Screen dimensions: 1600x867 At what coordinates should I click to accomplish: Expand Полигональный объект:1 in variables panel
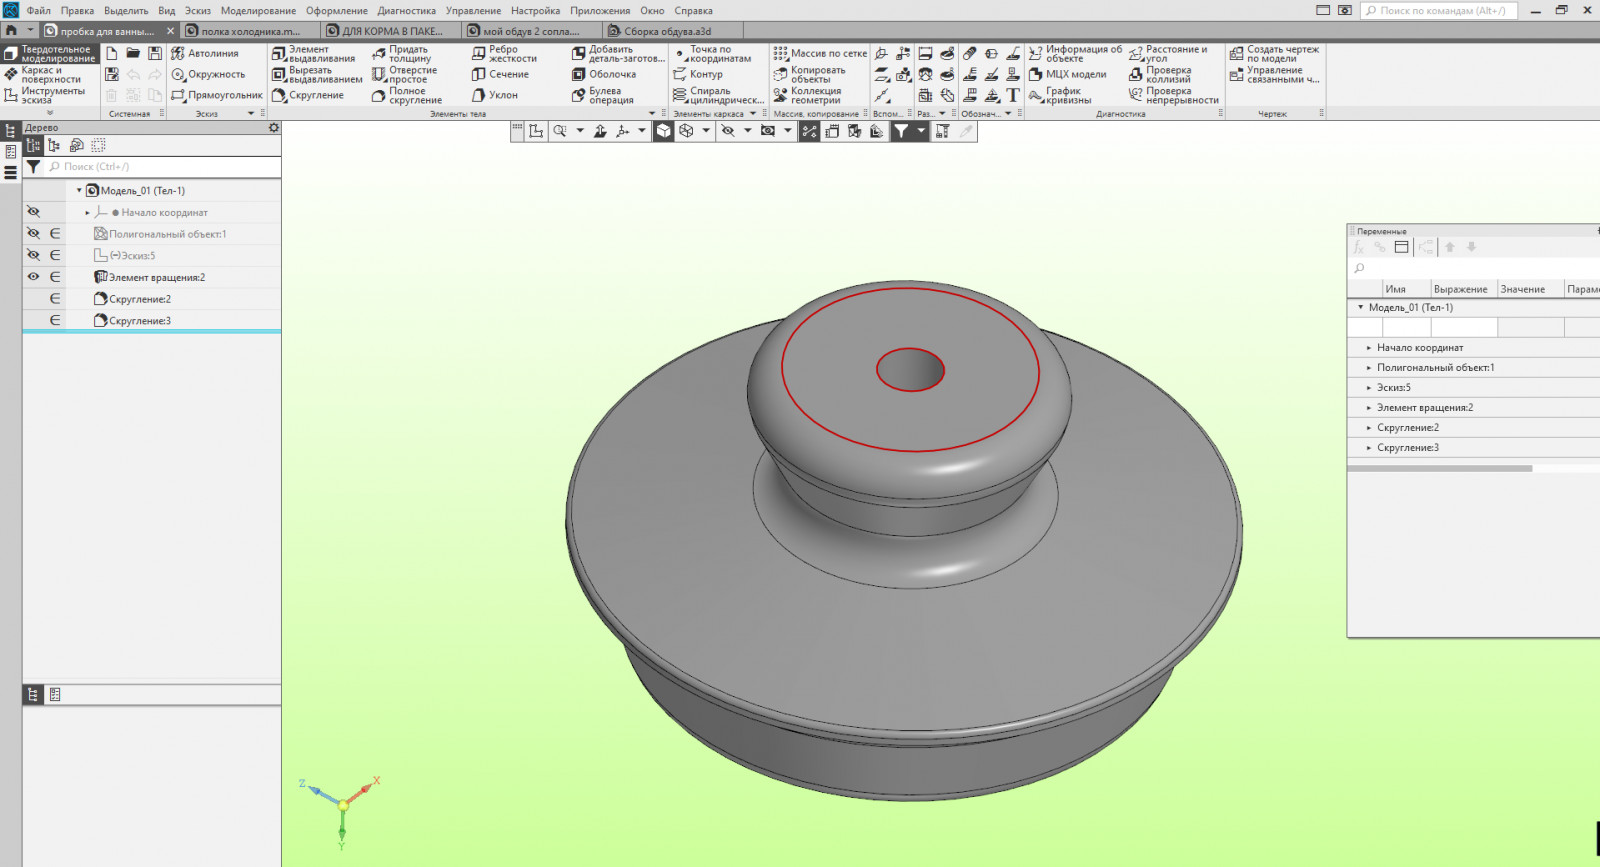click(x=1369, y=368)
